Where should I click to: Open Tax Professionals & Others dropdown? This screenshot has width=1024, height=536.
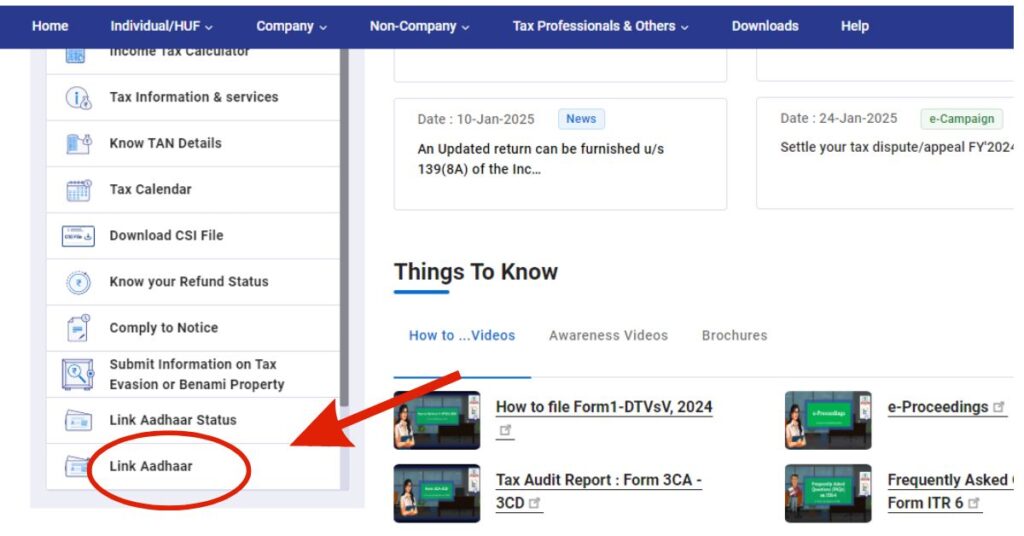(x=600, y=26)
